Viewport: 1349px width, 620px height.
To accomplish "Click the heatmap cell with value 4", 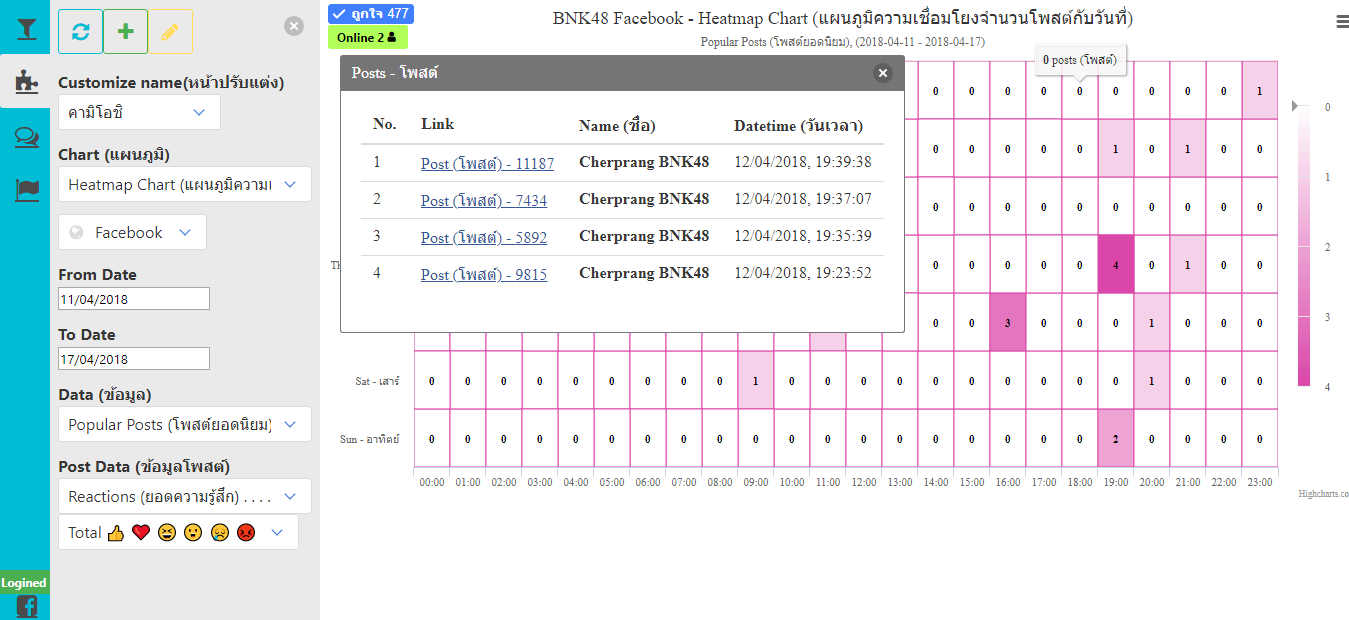I will pyautogui.click(x=1115, y=265).
